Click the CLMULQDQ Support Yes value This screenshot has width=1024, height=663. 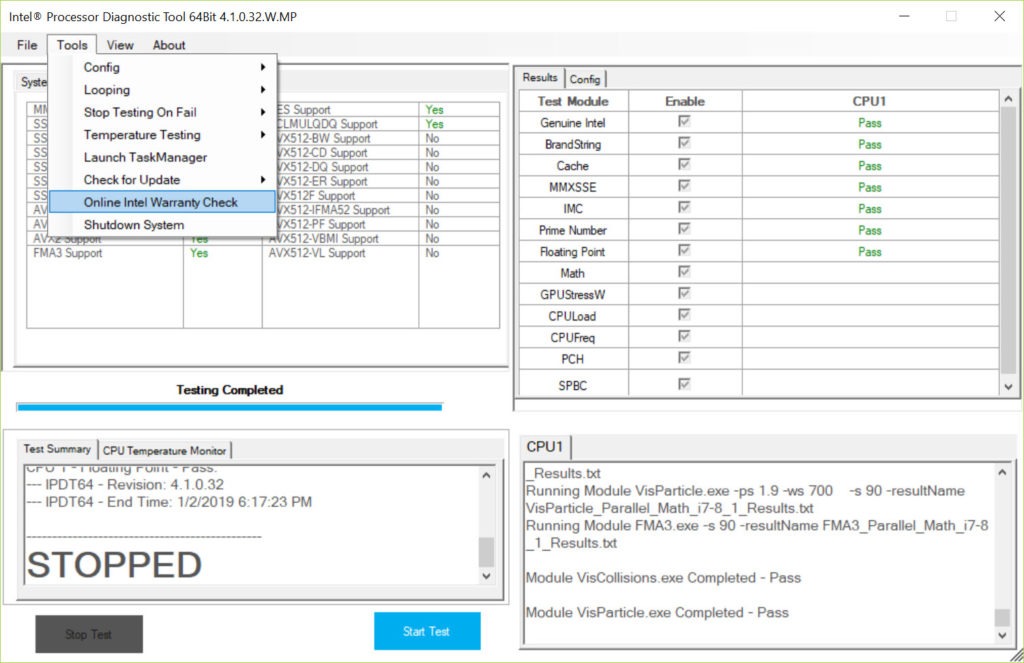434,124
